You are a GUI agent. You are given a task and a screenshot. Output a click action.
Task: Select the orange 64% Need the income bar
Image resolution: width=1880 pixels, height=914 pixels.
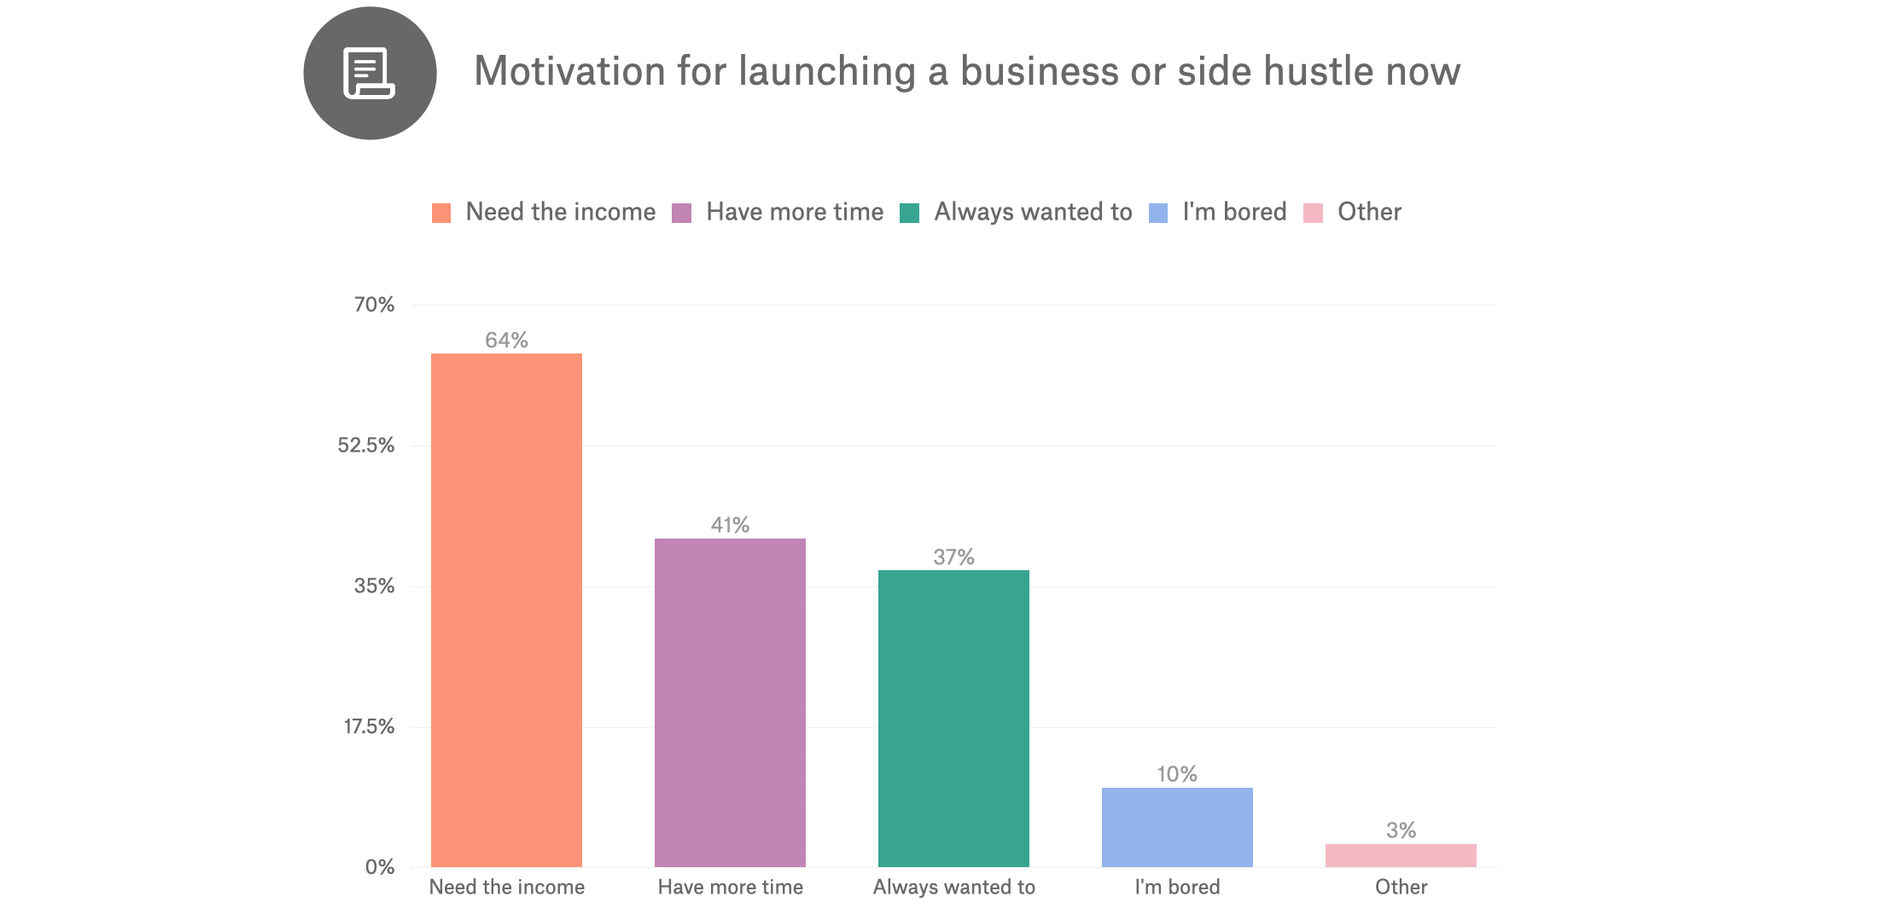coord(506,610)
